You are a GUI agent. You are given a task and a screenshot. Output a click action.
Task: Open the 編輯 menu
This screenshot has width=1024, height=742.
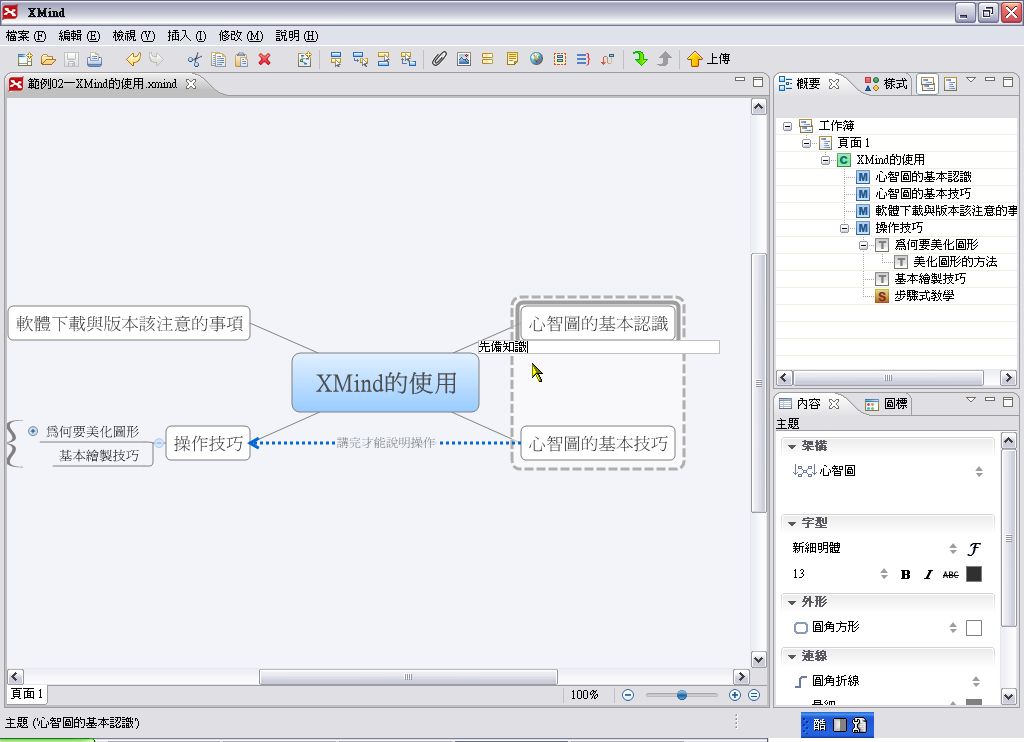coord(79,36)
